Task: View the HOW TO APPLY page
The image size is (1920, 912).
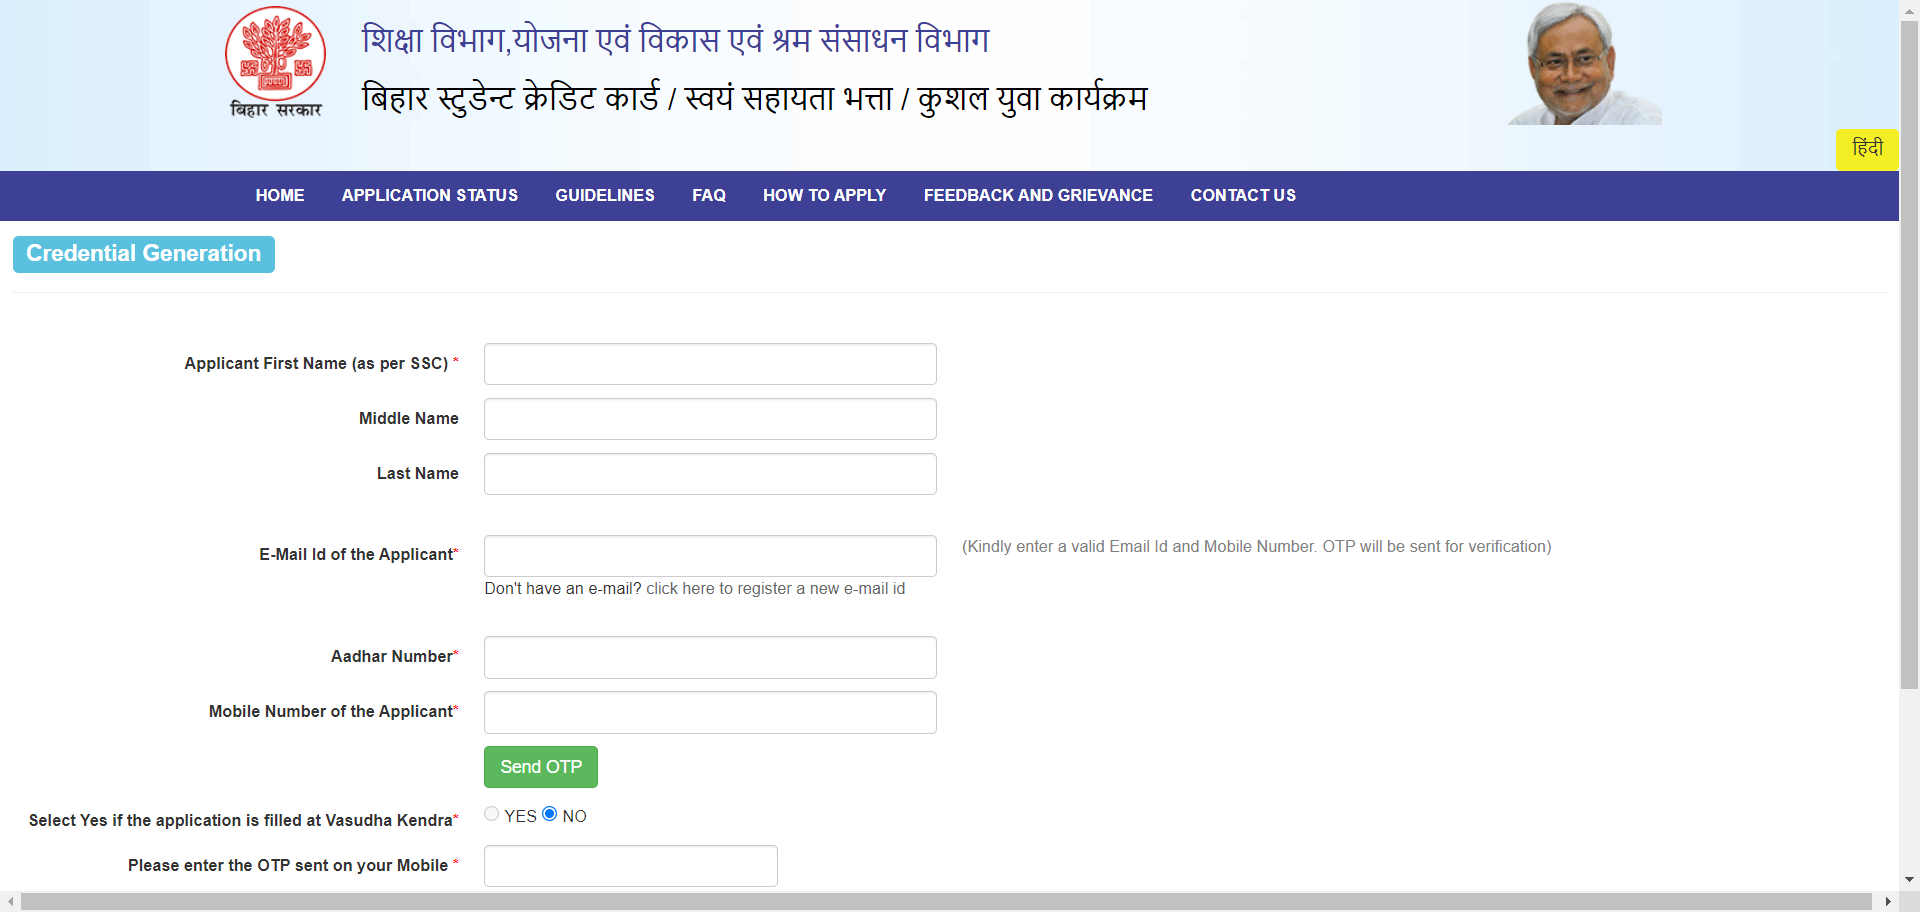Action: 824,195
